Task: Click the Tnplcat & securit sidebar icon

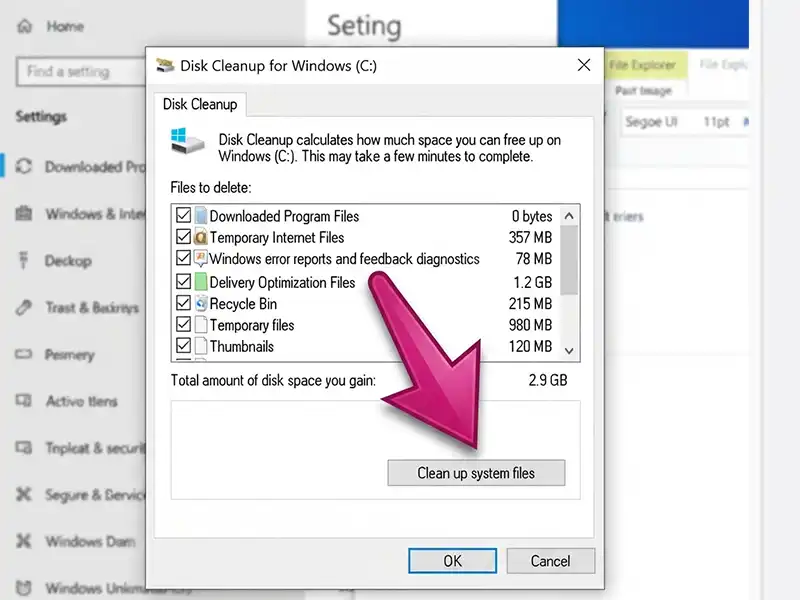Action: pos(23,447)
